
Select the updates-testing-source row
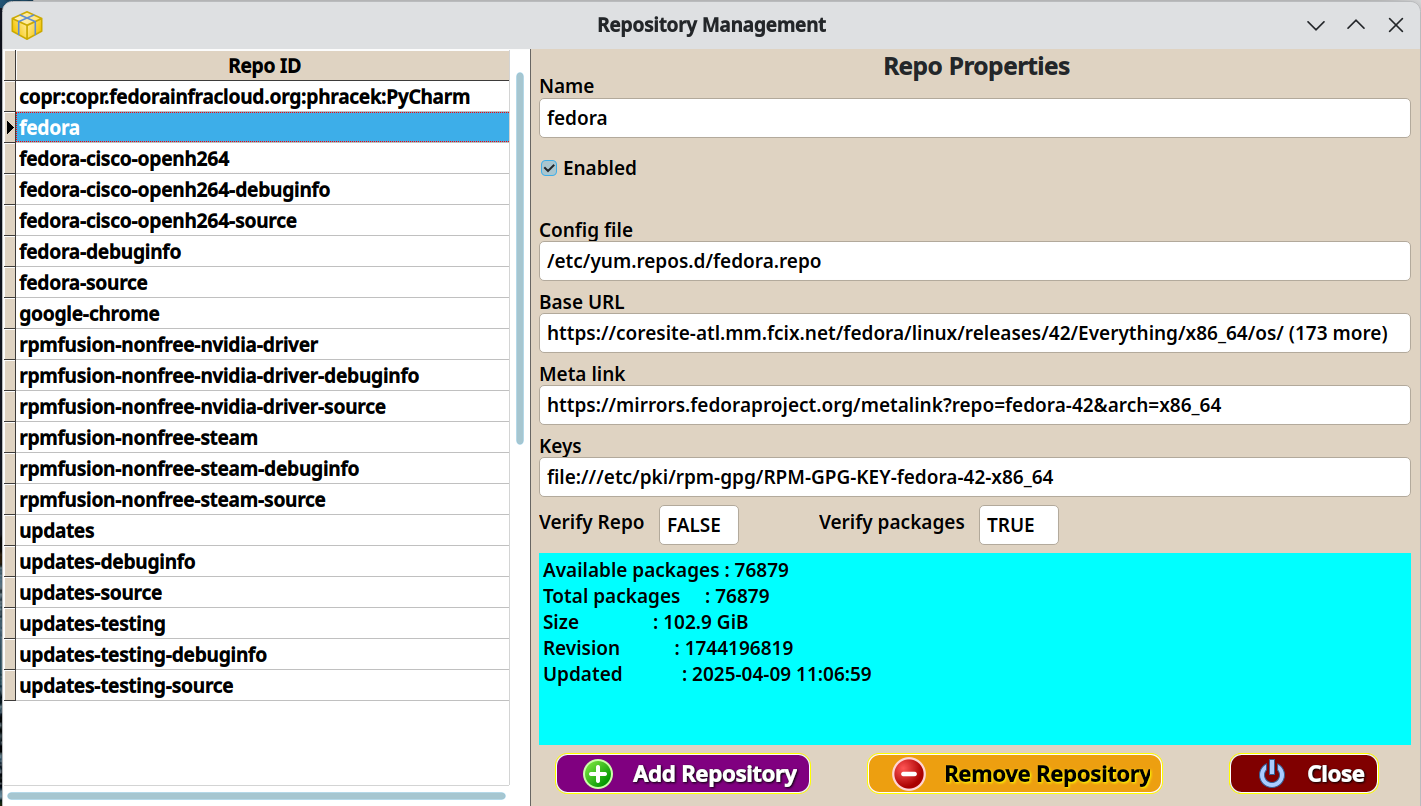(x=263, y=686)
